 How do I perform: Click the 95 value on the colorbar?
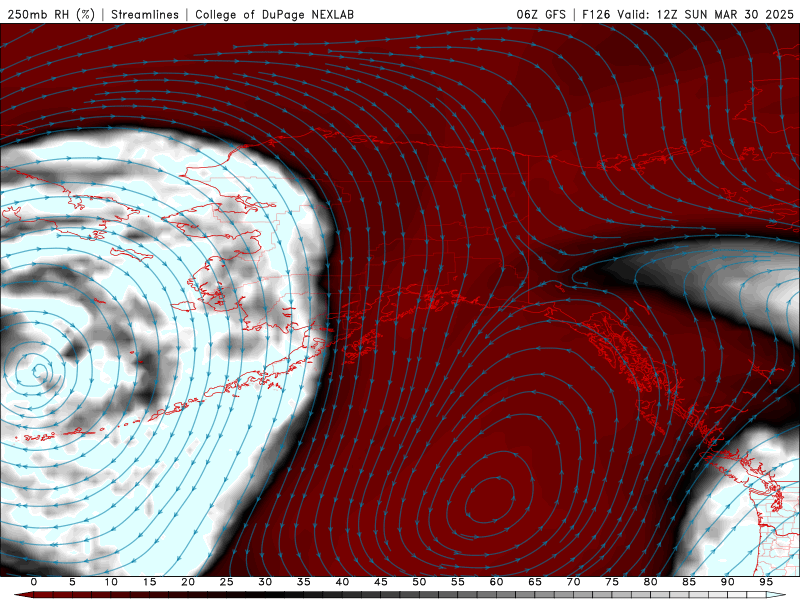(x=766, y=582)
